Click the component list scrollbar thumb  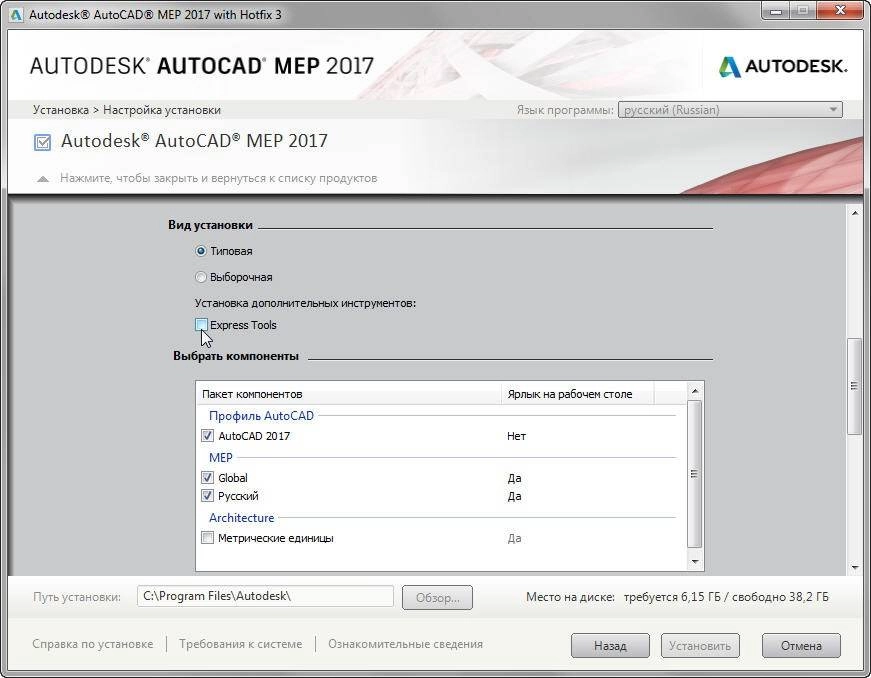694,474
